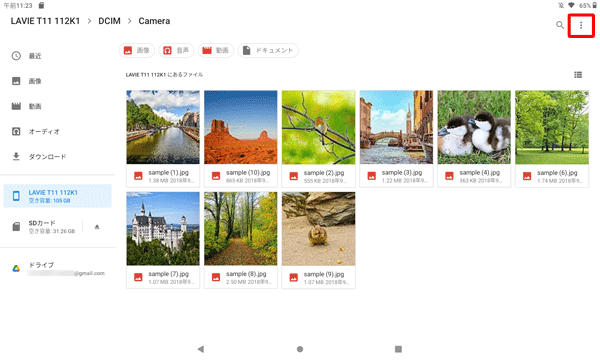Viewport: 600px width, 360px height.
Task: Go to LAVIE T11 112K1 breadcrumb root
Action: 45,21
